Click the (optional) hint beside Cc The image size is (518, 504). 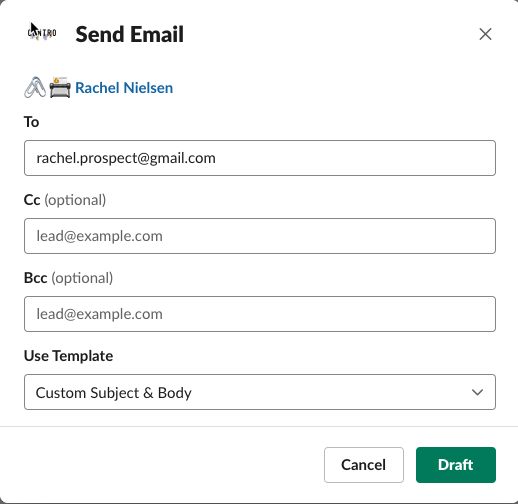click(x=75, y=200)
